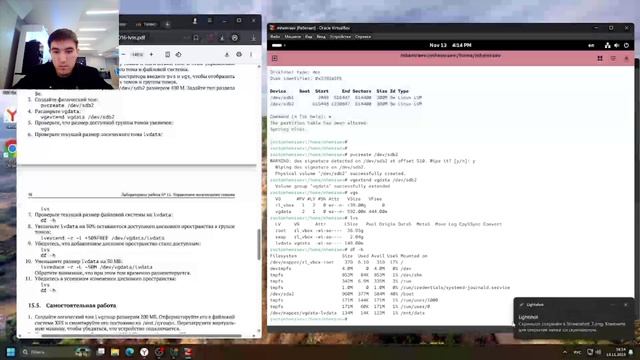Expand the system tray hidden icons chevron
Screen dimensions: 640x360
[565, 352]
